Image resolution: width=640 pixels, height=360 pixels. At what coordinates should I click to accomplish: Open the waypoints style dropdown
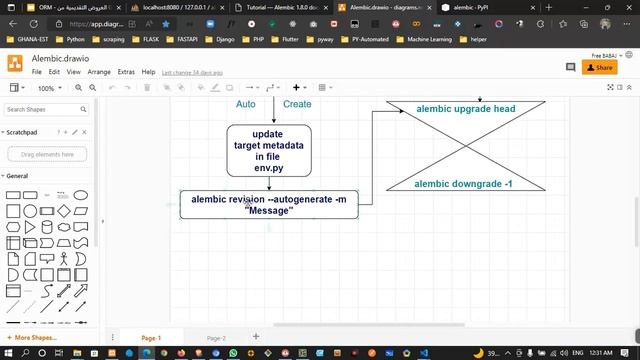point(273,87)
